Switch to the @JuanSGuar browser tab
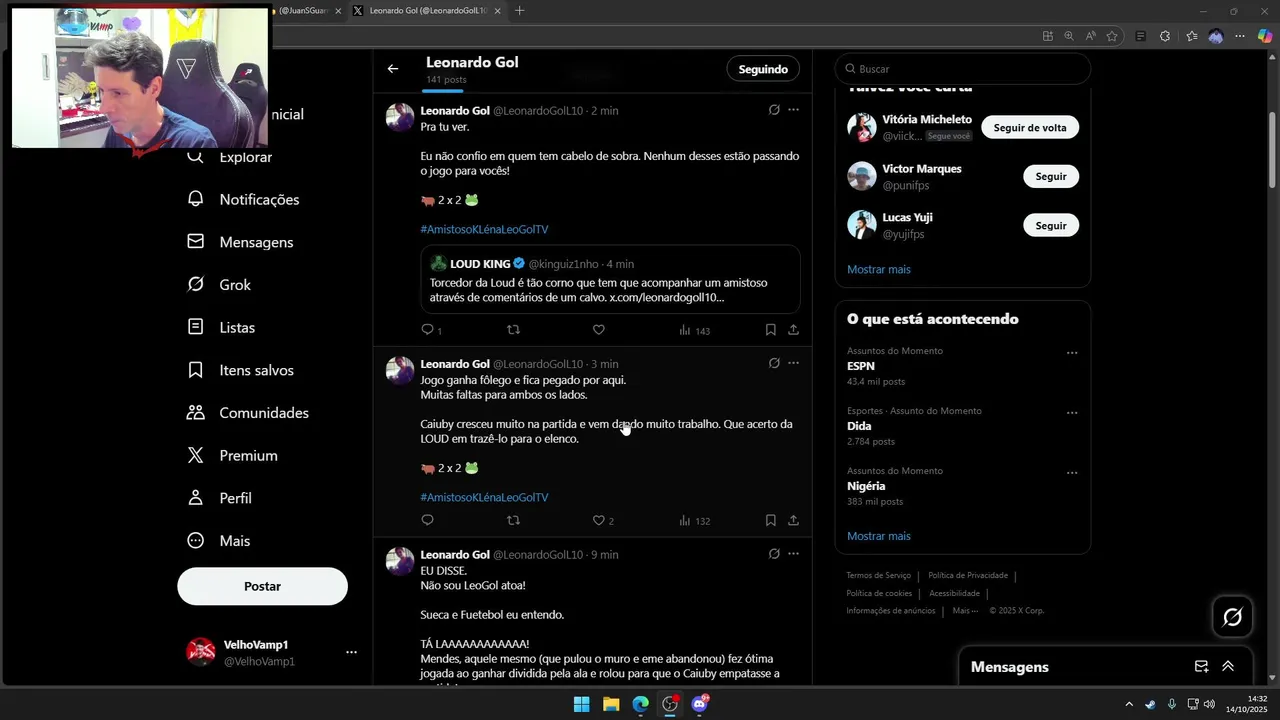1280x720 pixels. coord(305,11)
